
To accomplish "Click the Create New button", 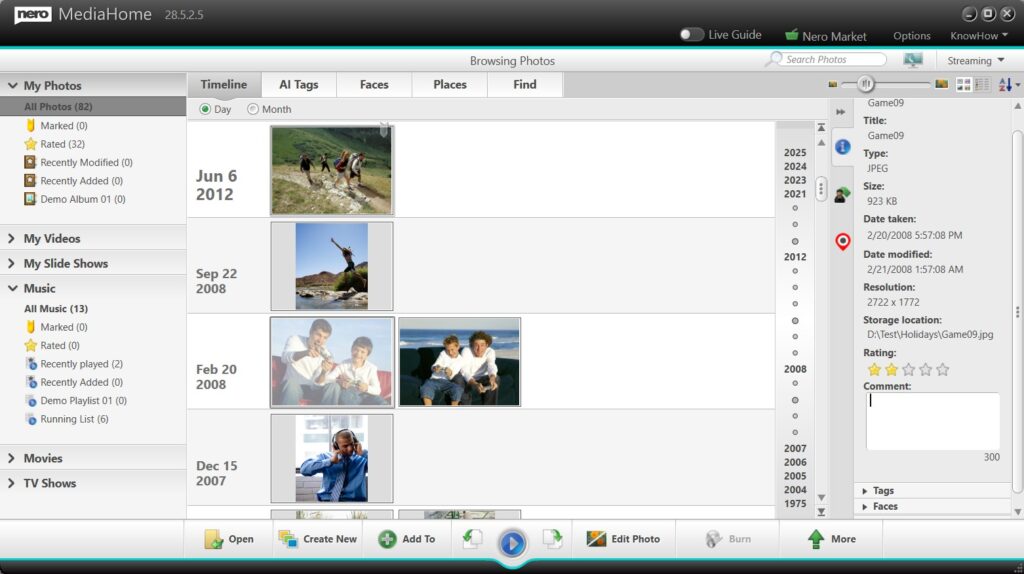I will [x=317, y=539].
